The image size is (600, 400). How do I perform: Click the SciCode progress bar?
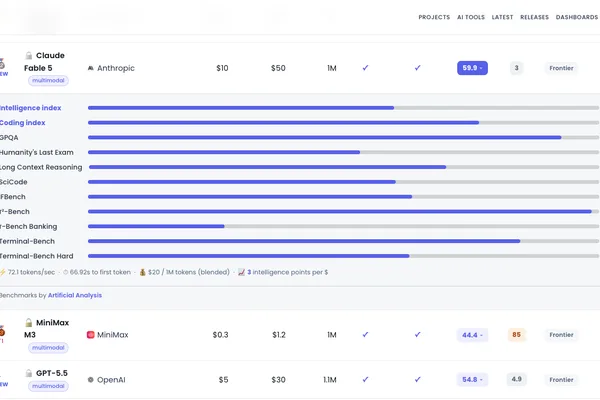(343, 182)
